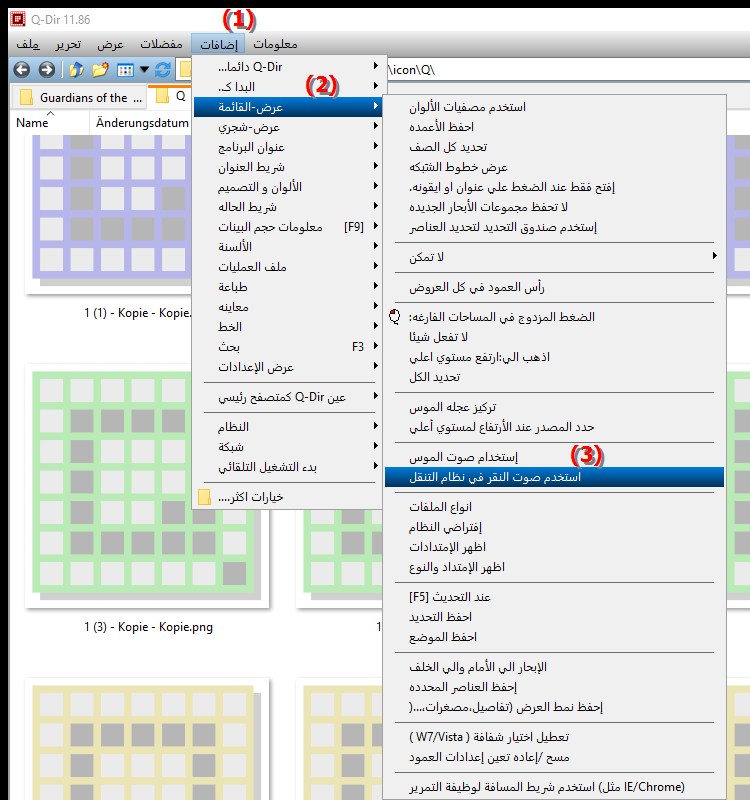The height and width of the screenshot is (800, 750).
Task: Toggle استخدم مصفيات الألوان option
Action: point(554,107)
